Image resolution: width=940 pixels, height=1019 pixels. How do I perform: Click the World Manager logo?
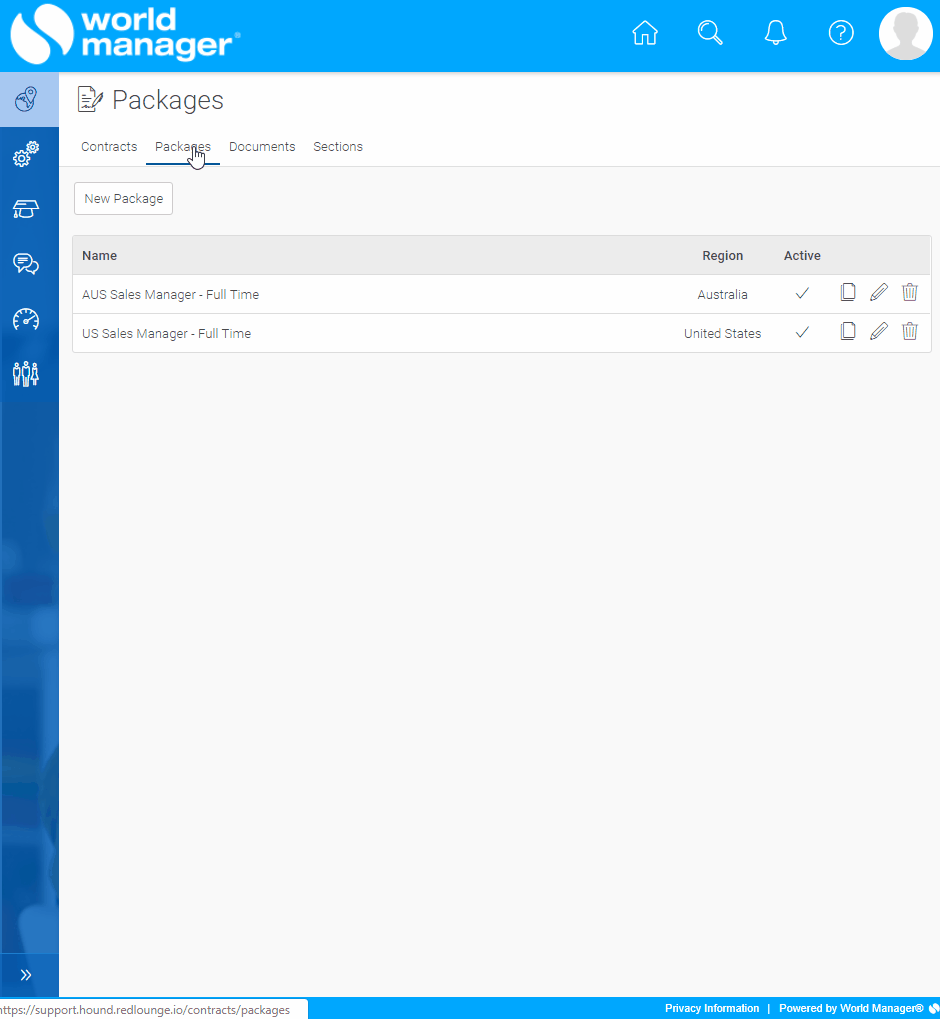[125, 34]
